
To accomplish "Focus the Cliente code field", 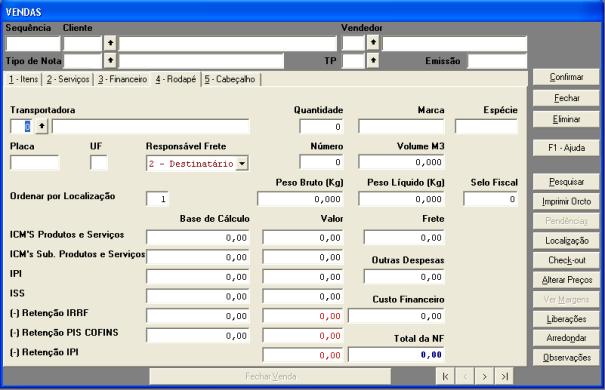I will coord(83,43).
